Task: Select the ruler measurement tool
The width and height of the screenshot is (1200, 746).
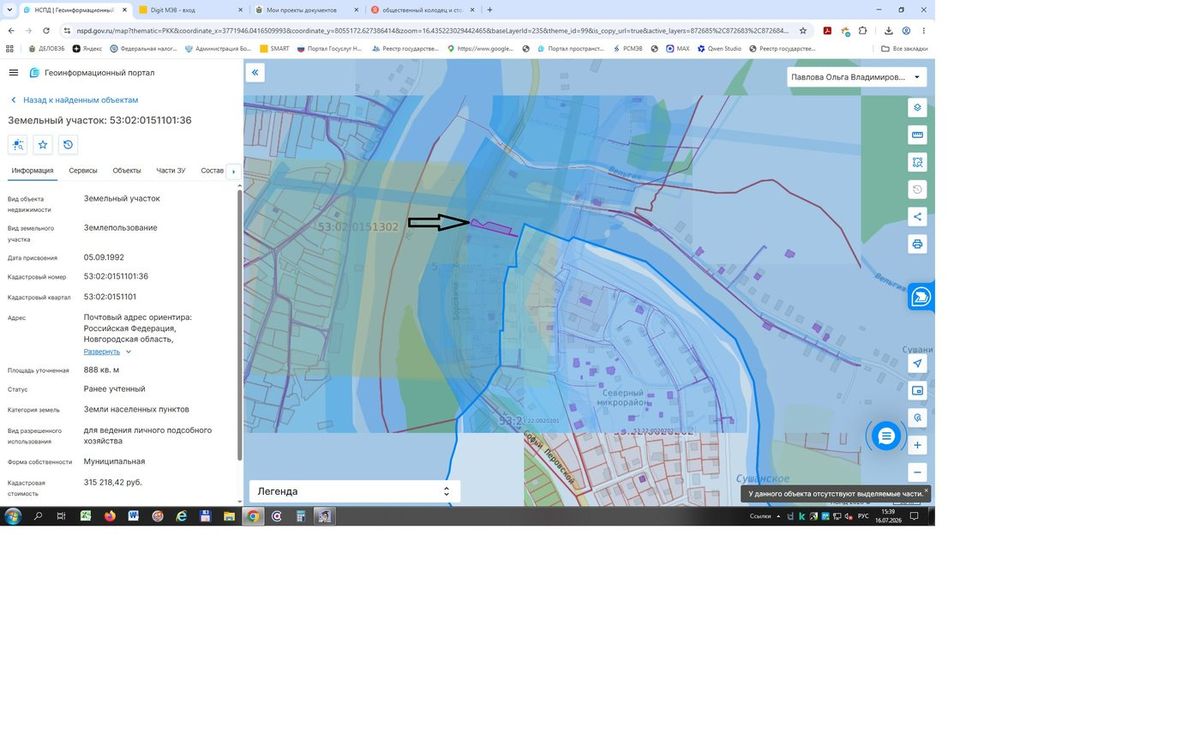Action: pyautogui.click(x=917, y=134)
